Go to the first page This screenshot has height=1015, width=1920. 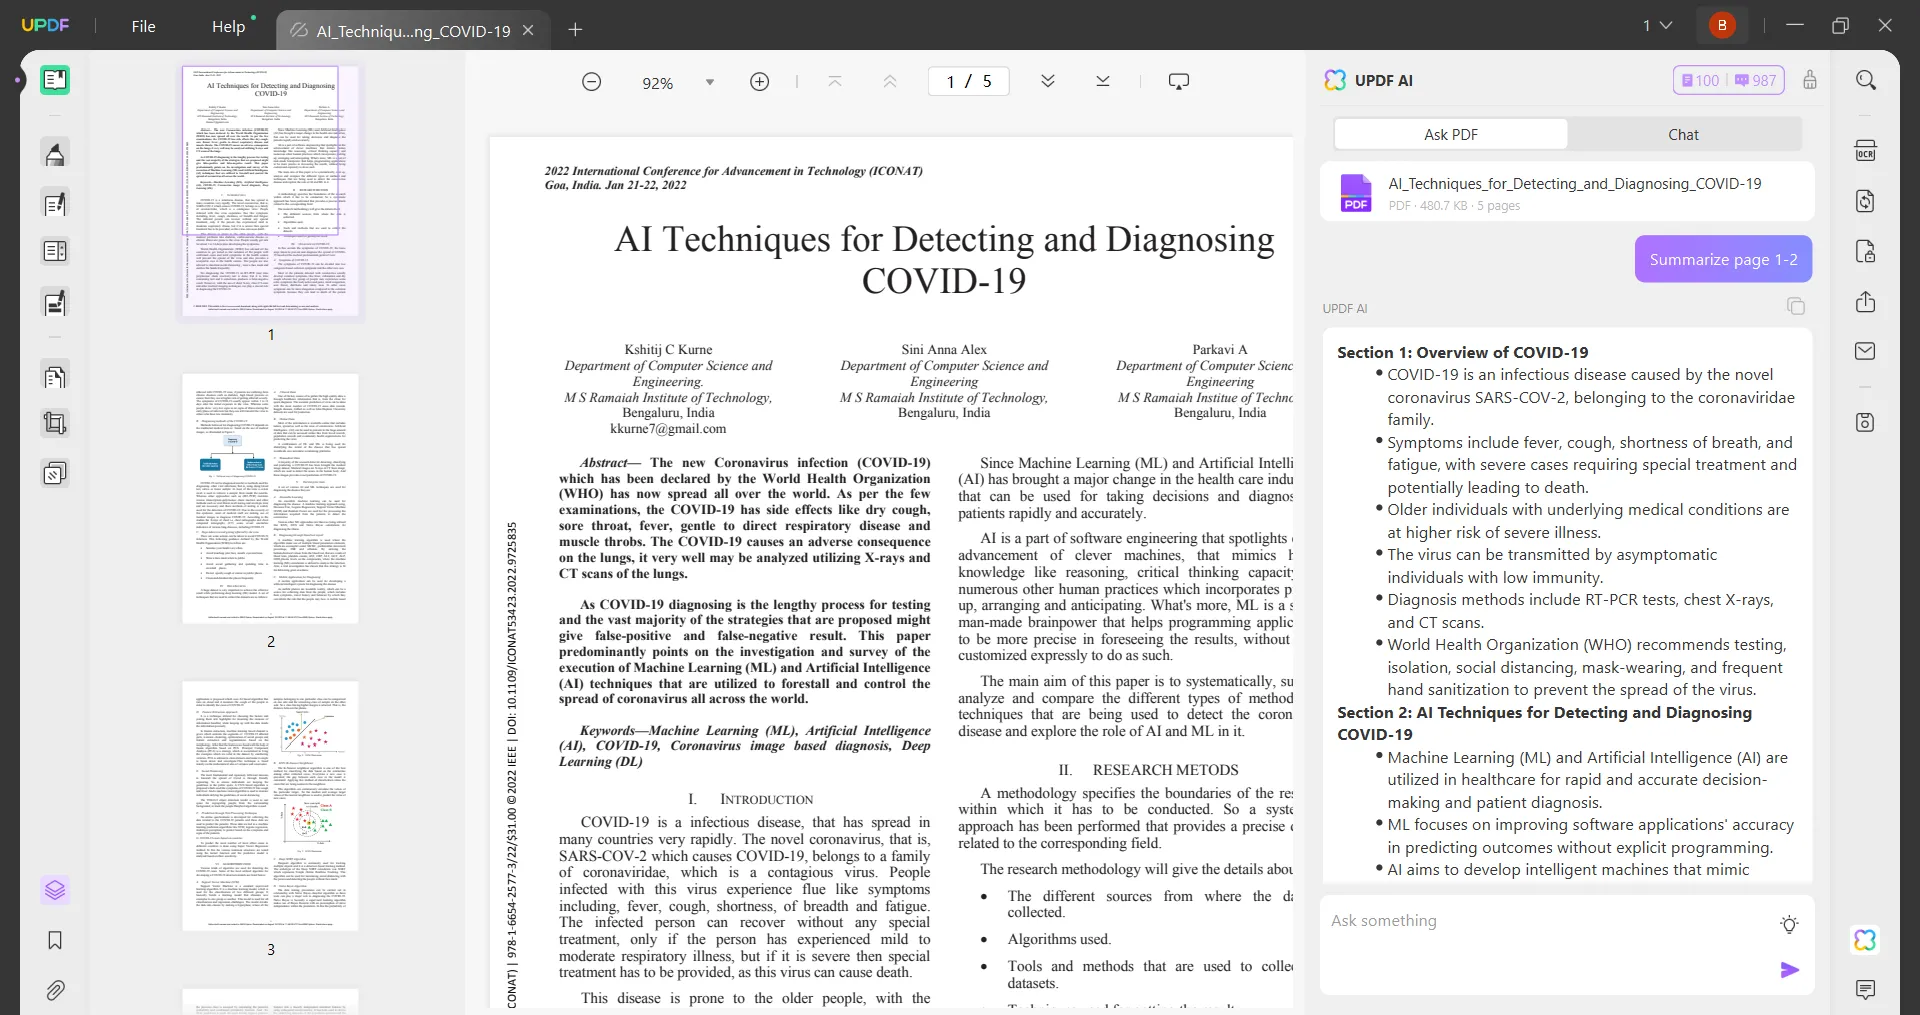tap(835, 81)
